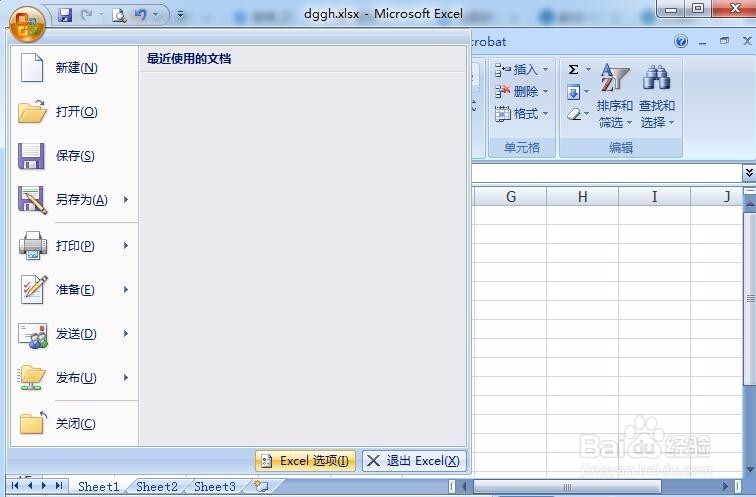The width and height of the screenshot is (756, 497).
Task: Click the Undo icon in Quick Access Toolbar
Action: (x=140, y=15)
